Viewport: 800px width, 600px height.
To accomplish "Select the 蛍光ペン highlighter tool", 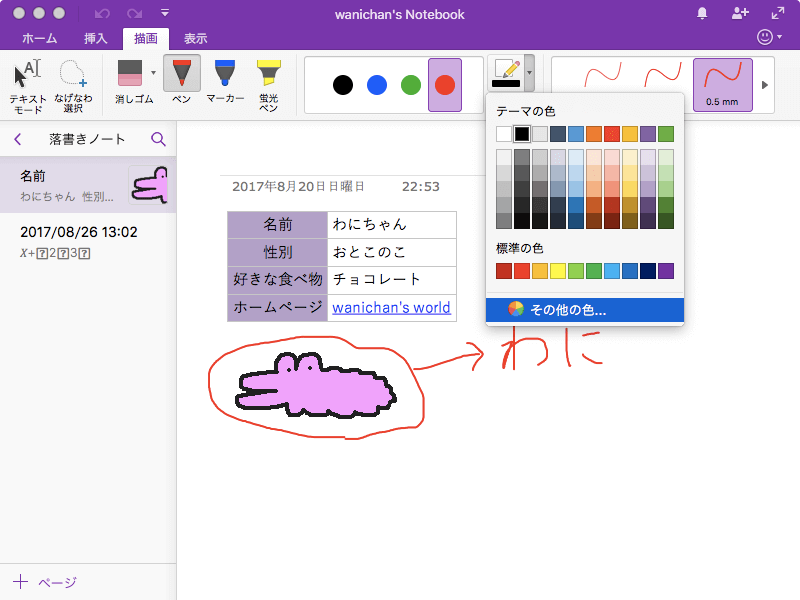I will 268,85.
